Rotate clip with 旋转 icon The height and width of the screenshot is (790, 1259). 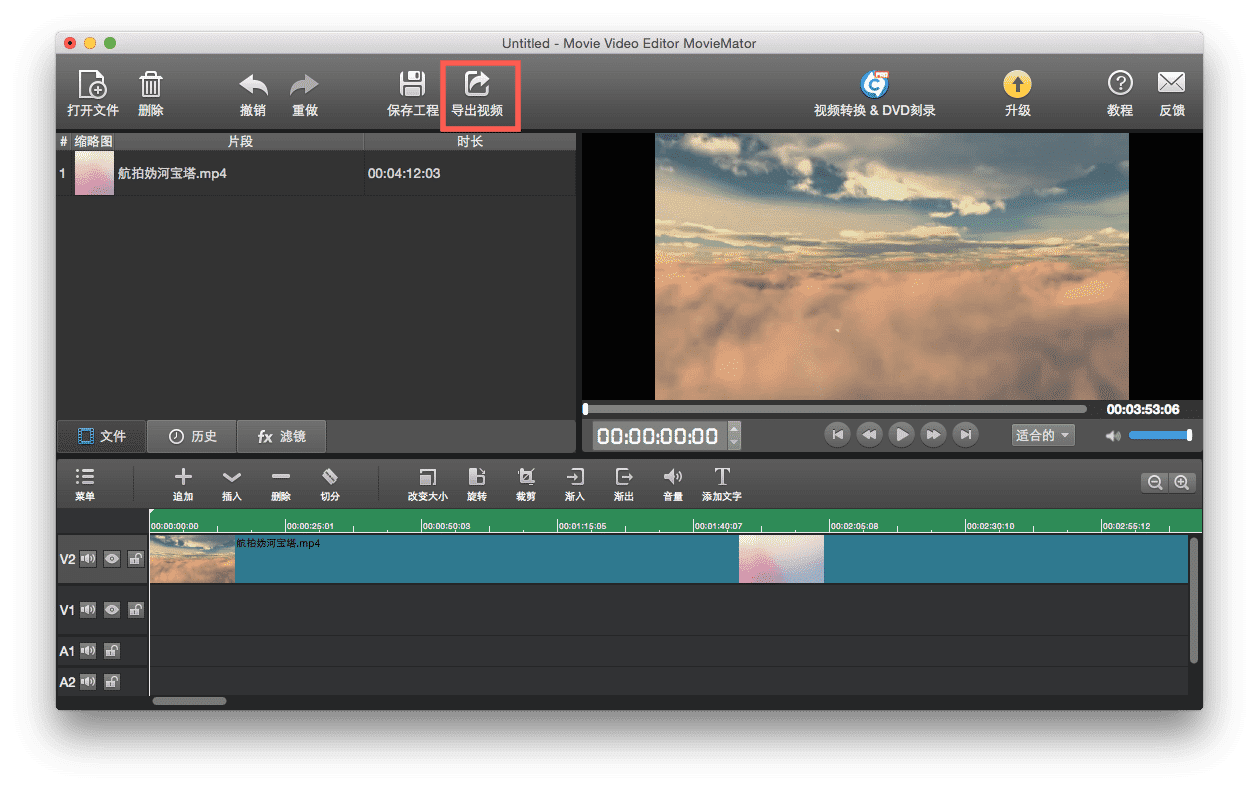[477, 485]
